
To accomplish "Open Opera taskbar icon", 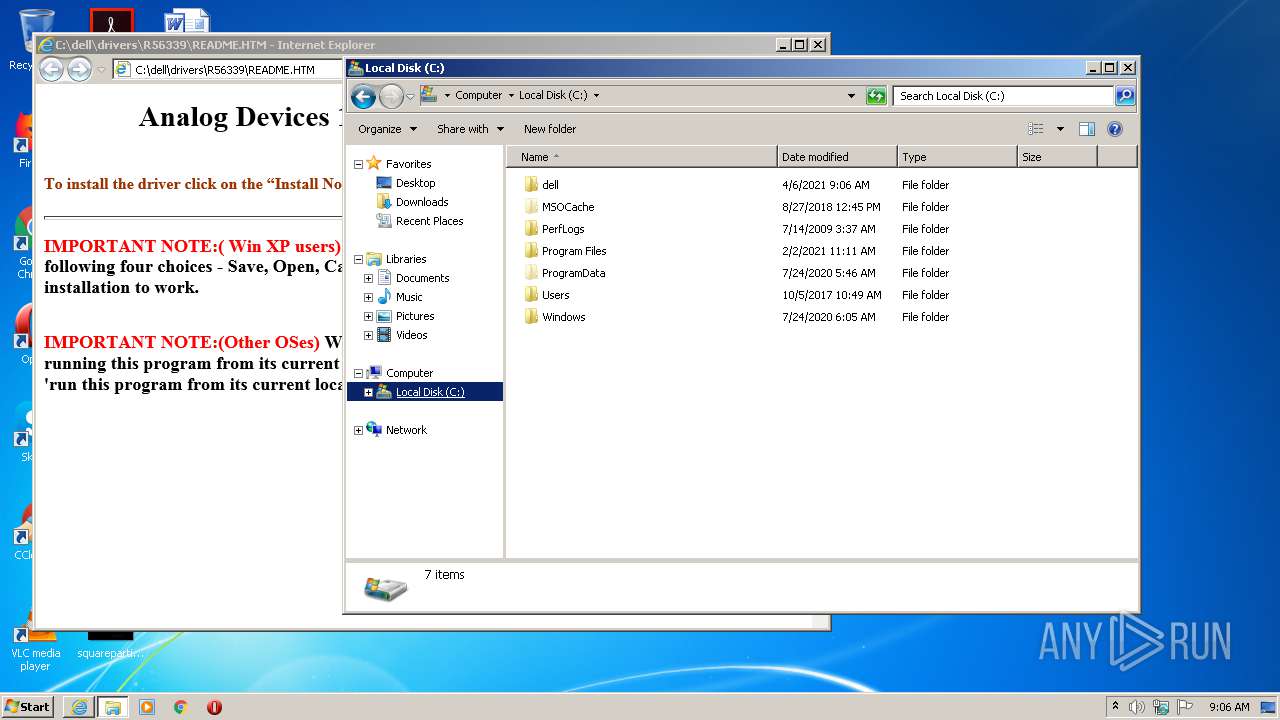I will 214,707.
